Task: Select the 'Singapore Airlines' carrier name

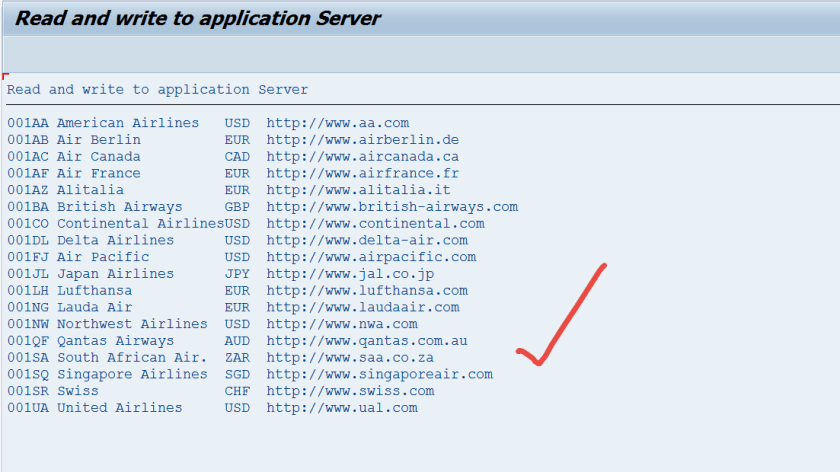Action: click(132, 374)
